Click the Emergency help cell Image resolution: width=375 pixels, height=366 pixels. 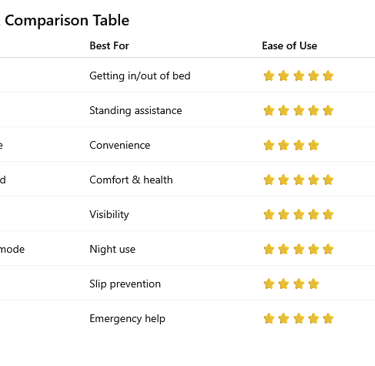[x=127, y=319]
